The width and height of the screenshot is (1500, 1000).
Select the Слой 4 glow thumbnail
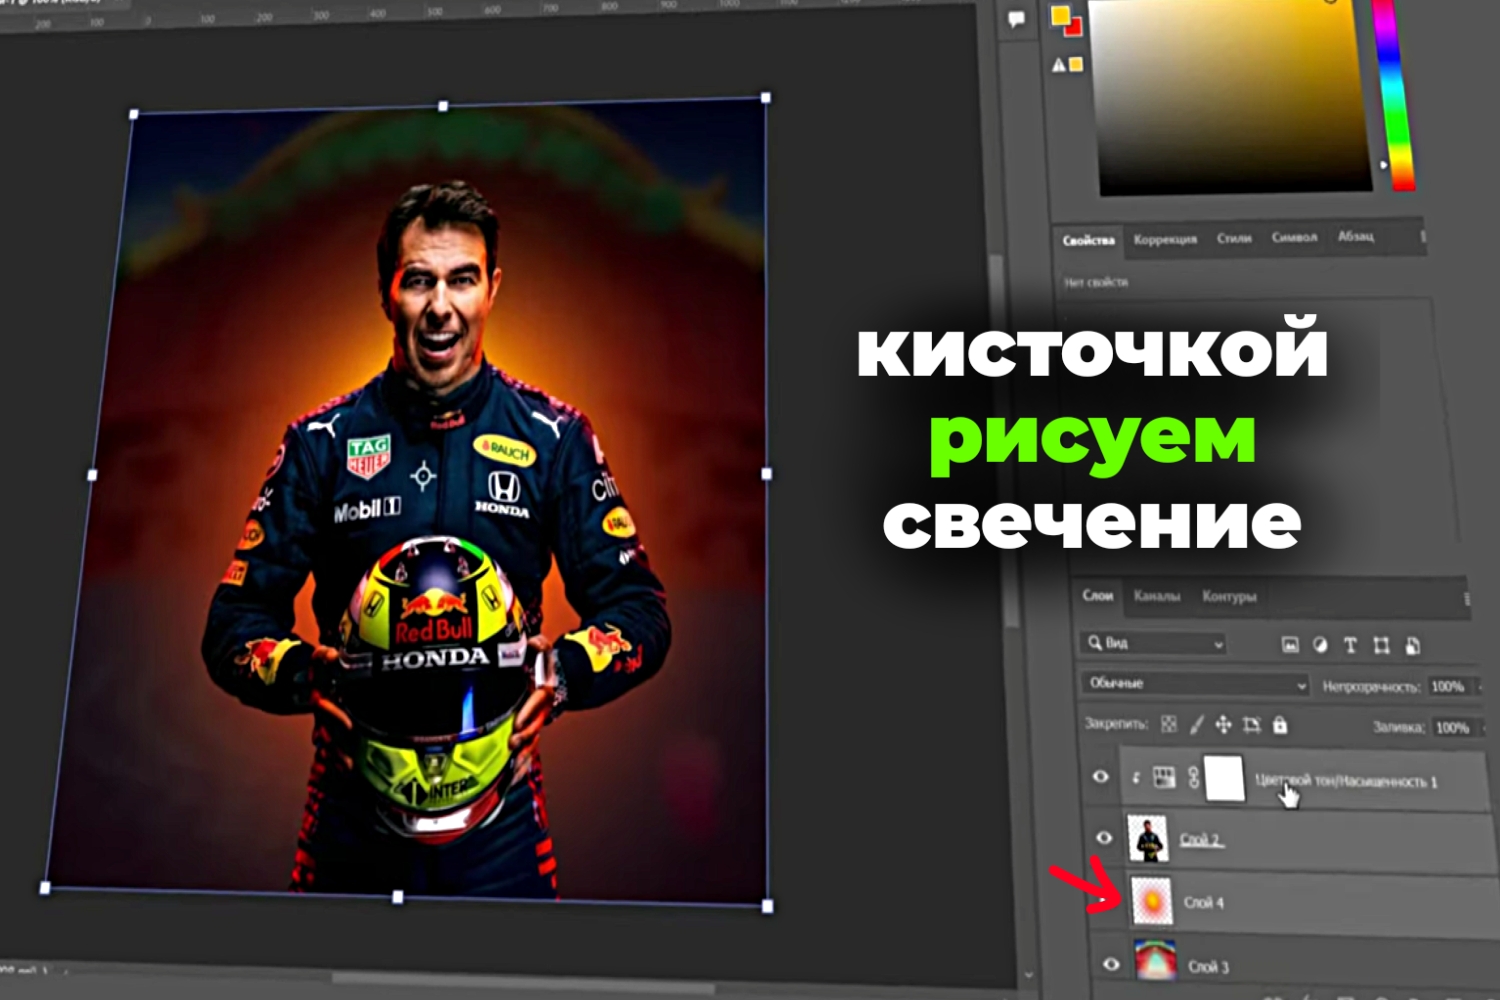(1152, 901)
